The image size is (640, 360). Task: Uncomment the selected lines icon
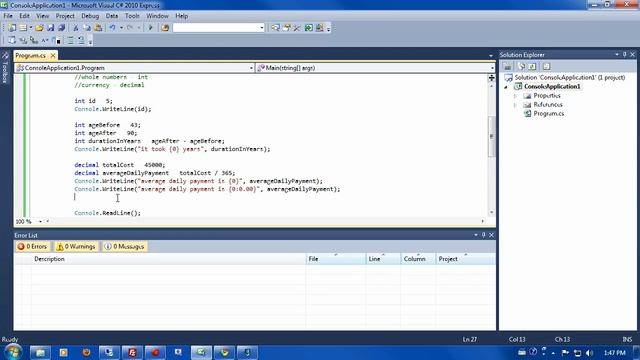81,40
